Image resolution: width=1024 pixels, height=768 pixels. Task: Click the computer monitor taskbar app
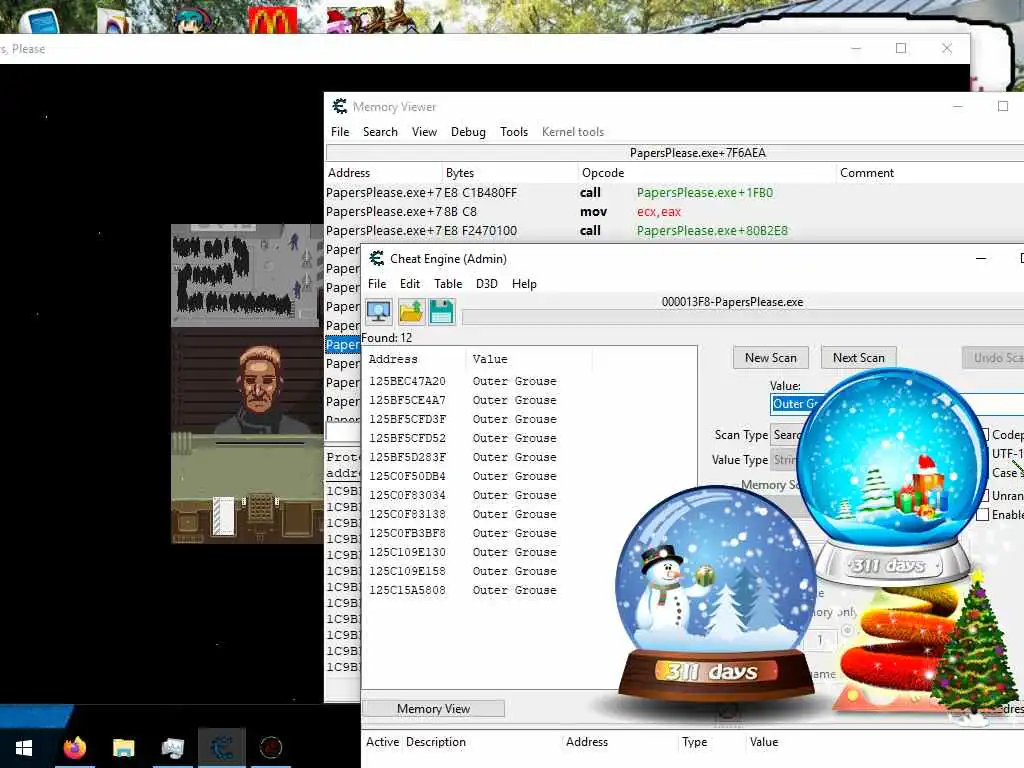click(172, 748)
